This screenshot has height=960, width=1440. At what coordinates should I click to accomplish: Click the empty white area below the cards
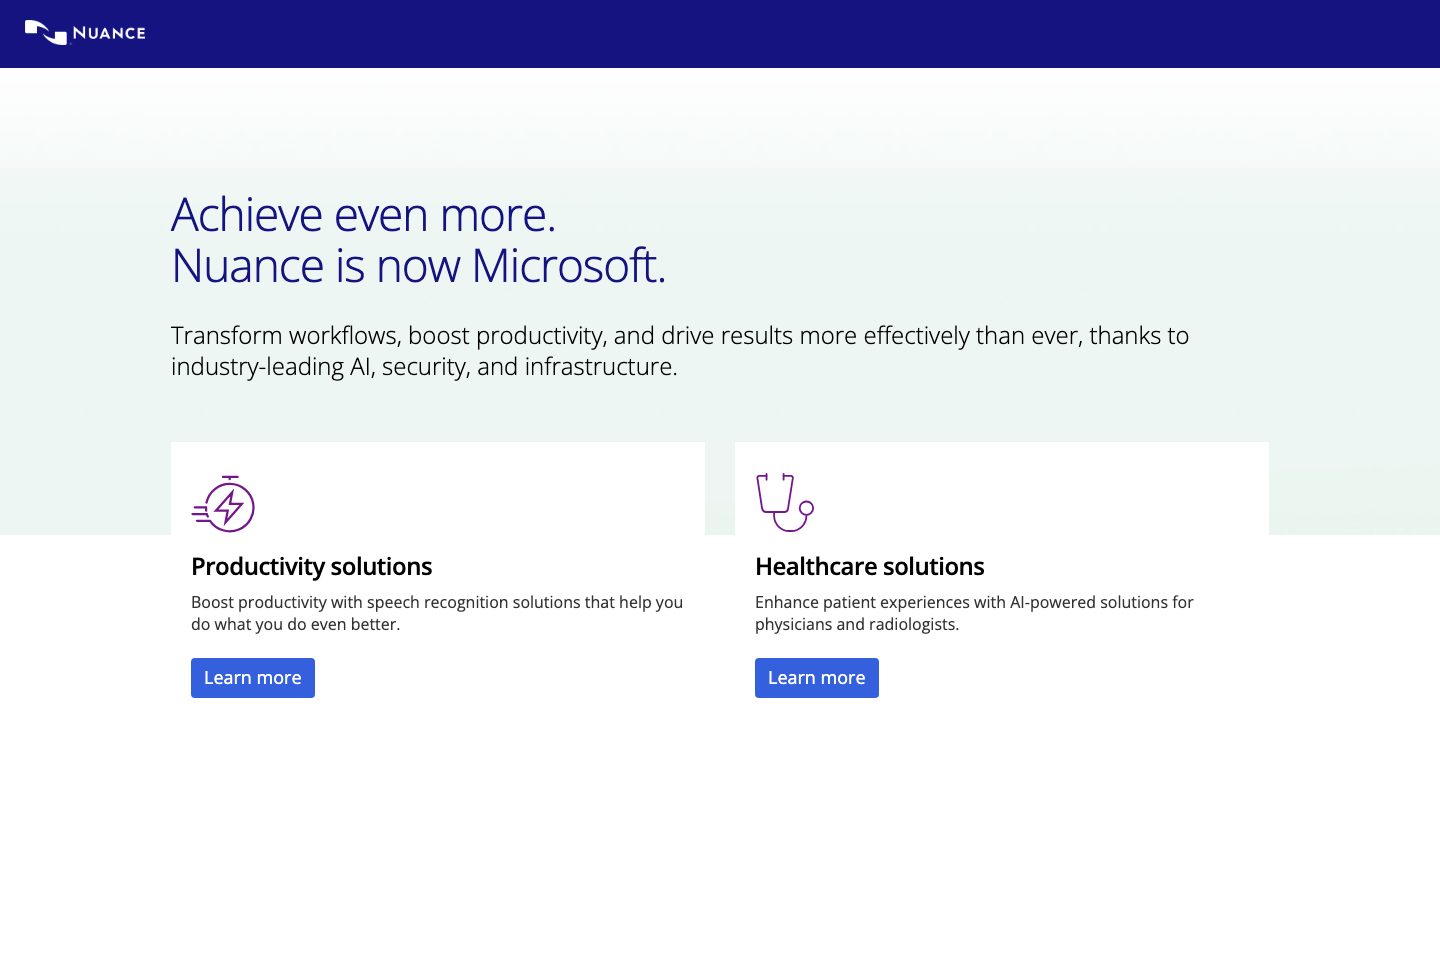[x=720, y=840]
